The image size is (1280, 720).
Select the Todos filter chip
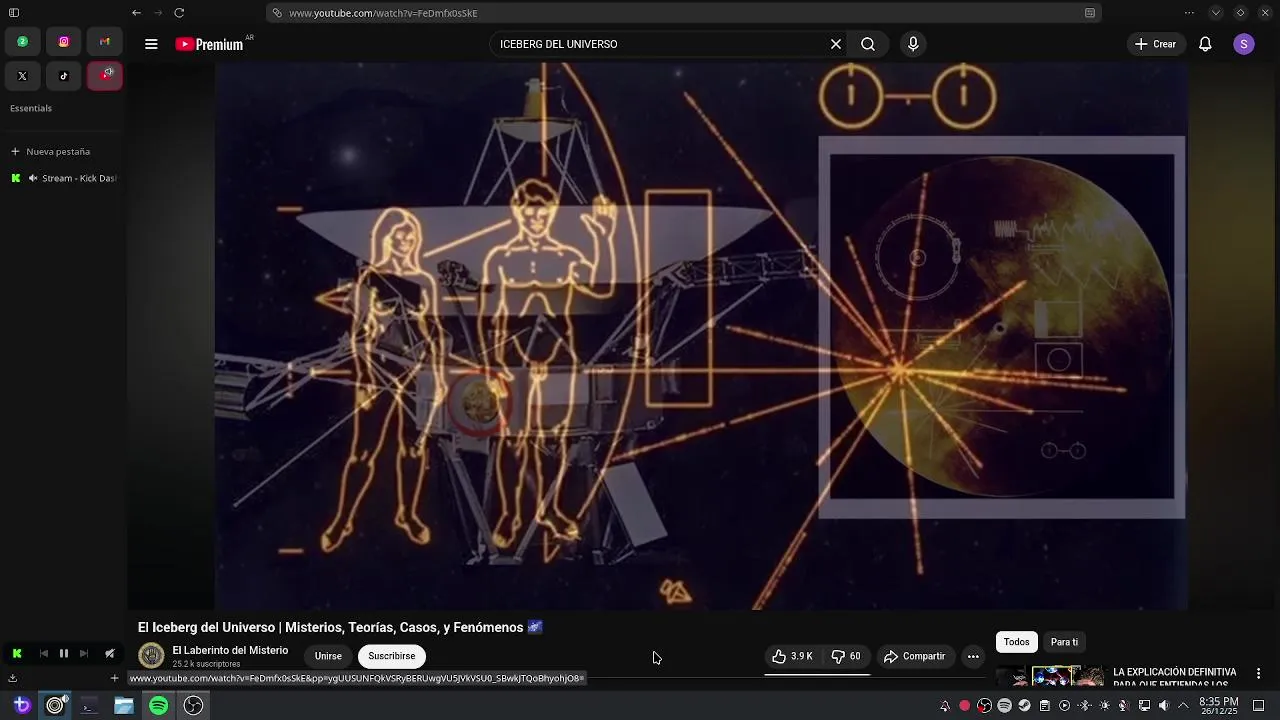[1017, 642]
